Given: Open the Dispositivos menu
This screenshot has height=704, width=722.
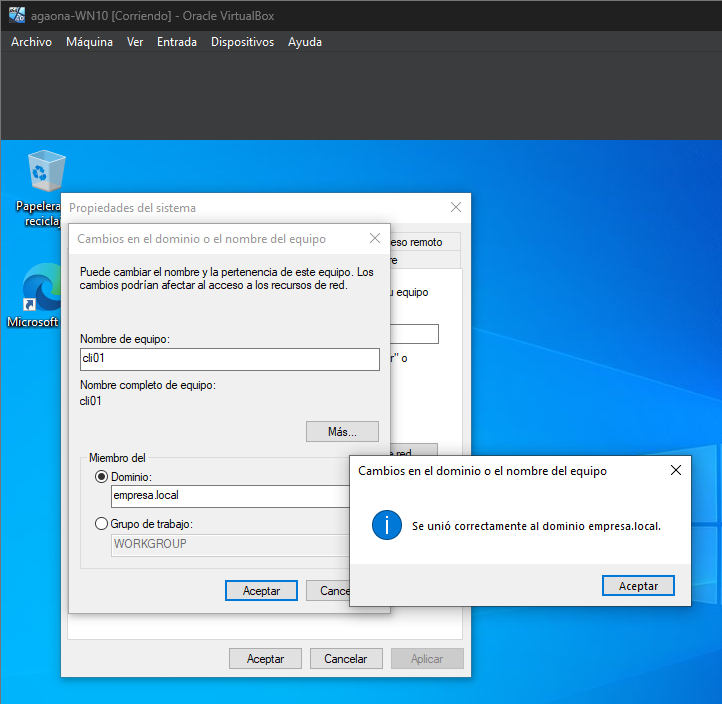Looking at the screenshot, I should [242, 42].
